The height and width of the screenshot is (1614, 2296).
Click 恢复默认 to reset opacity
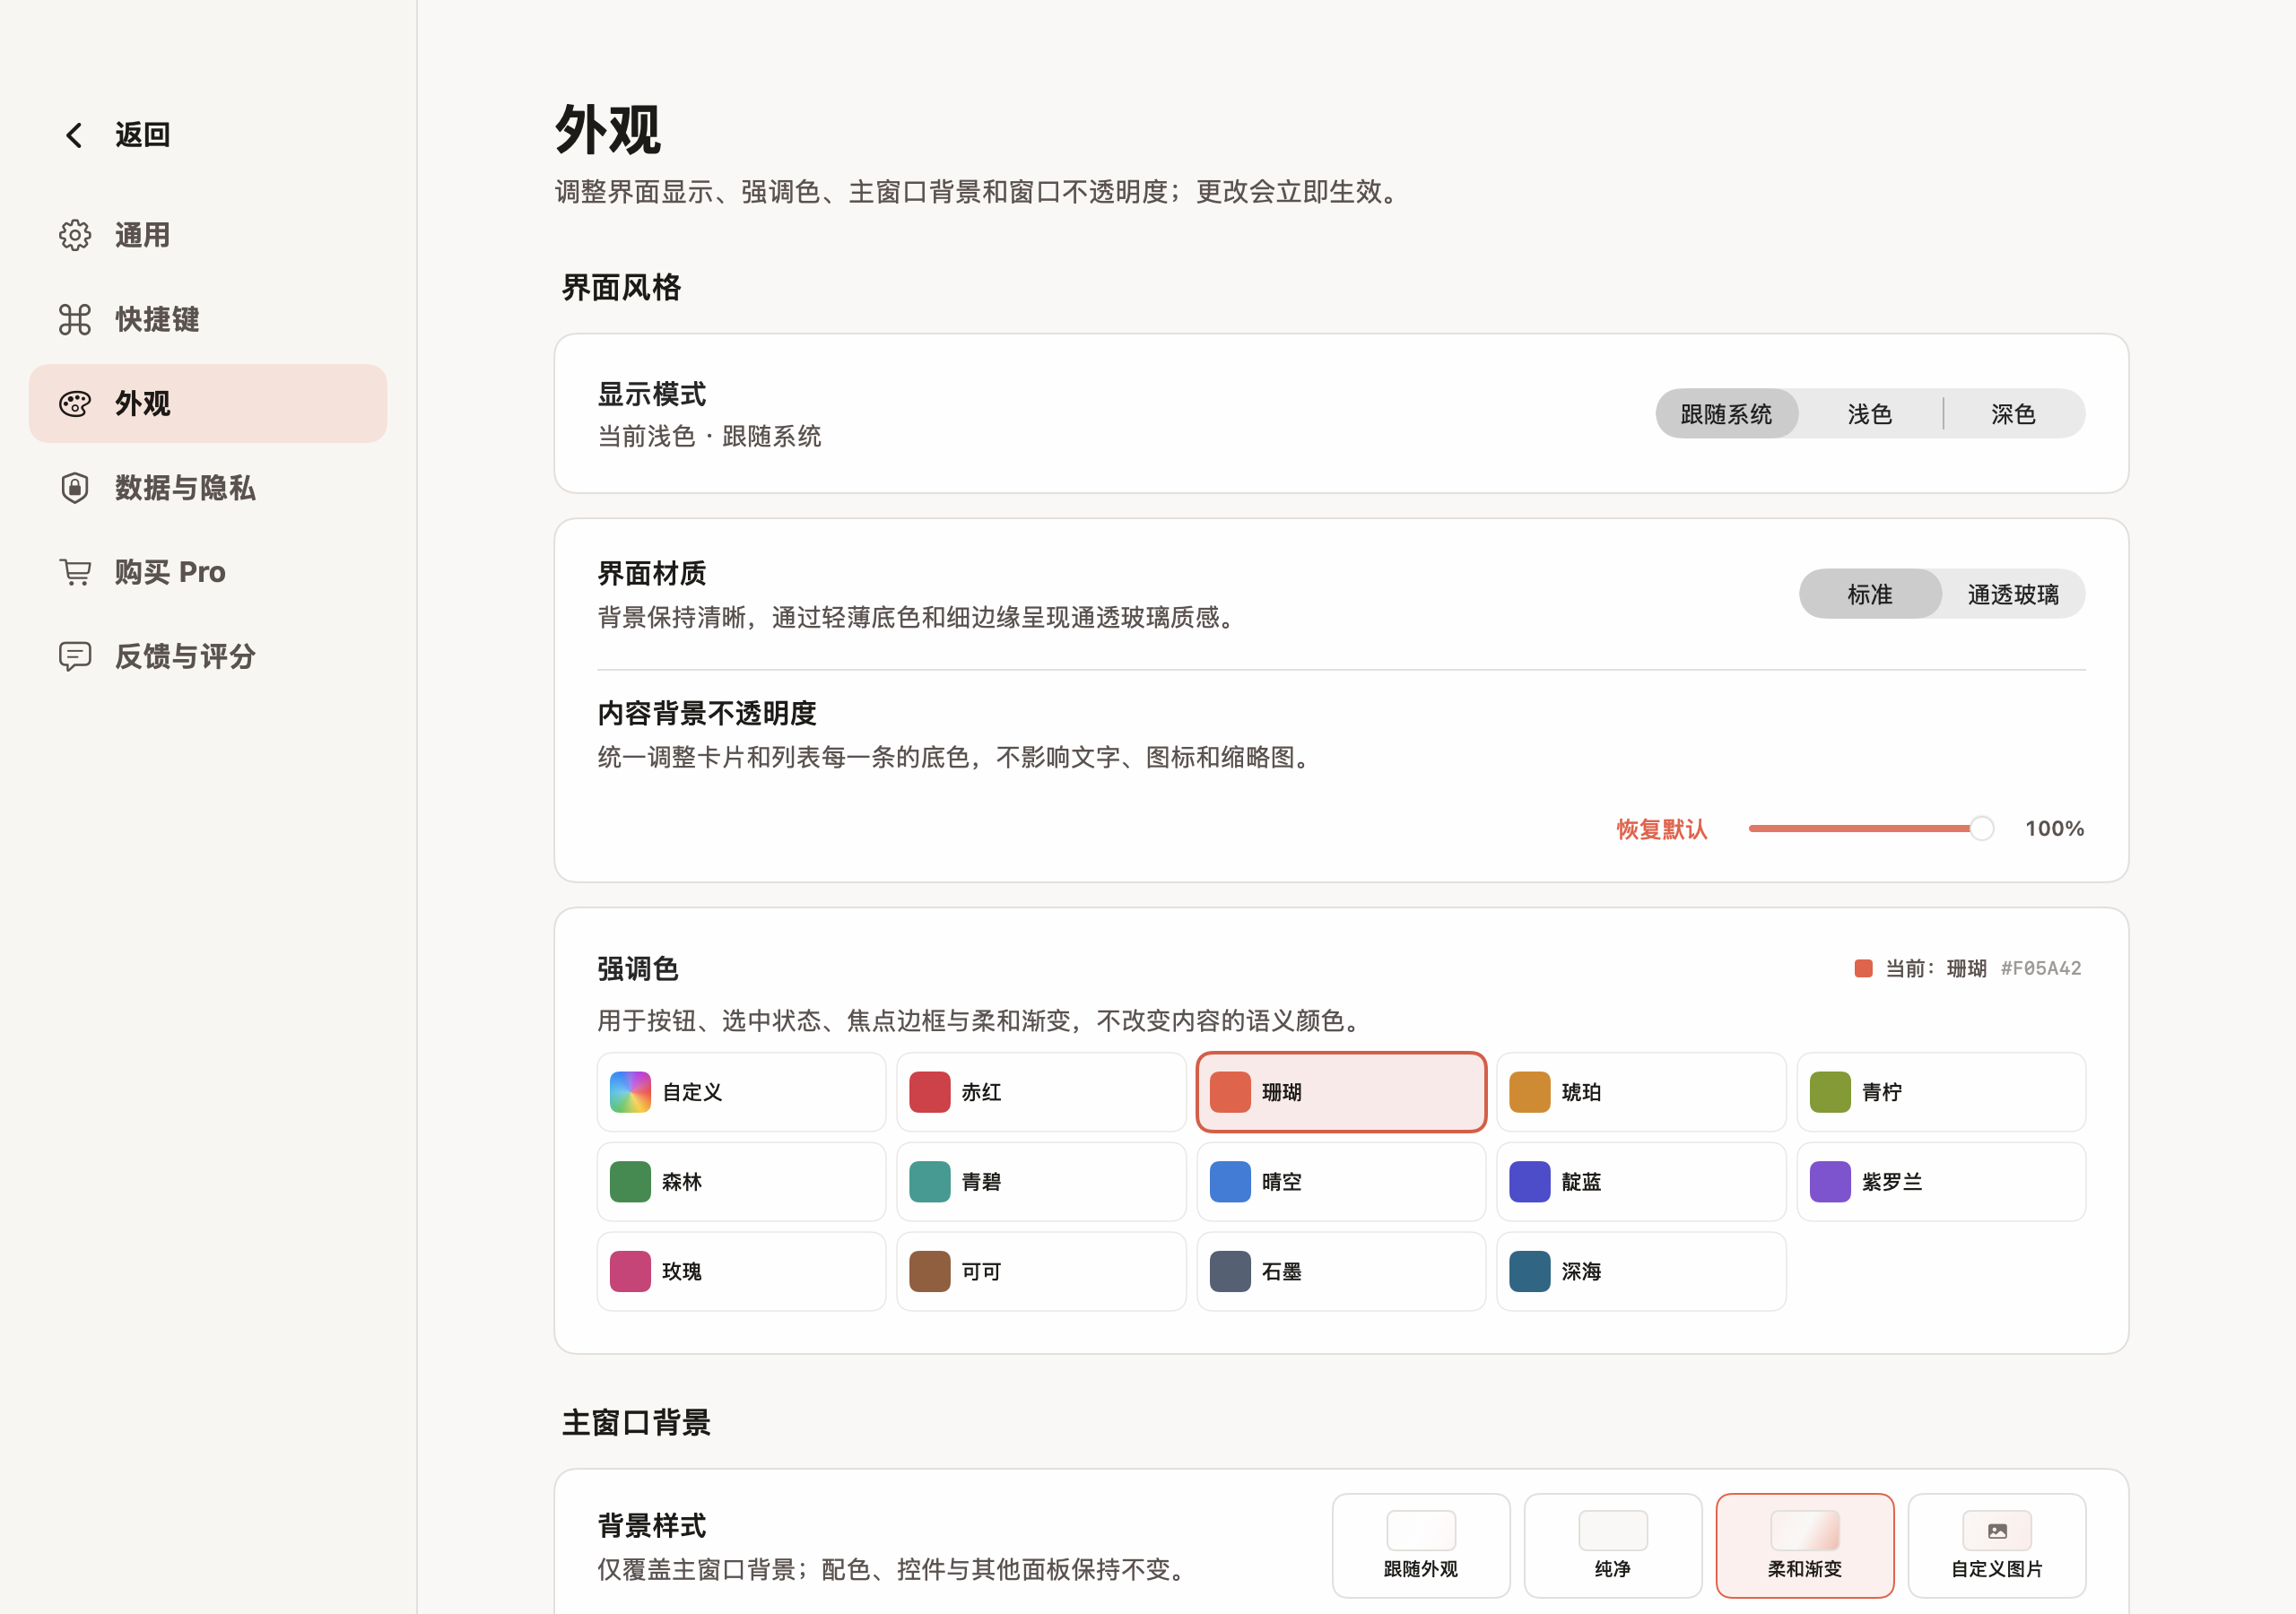1661,829
